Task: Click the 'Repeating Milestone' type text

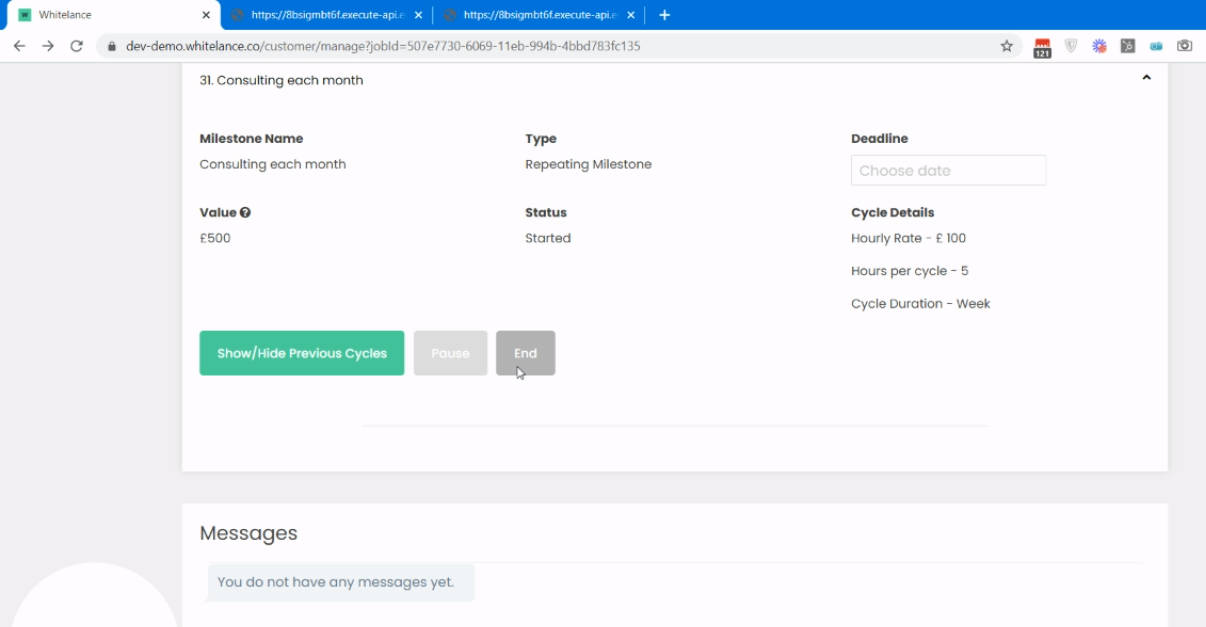Action: (x=588, y=164)
